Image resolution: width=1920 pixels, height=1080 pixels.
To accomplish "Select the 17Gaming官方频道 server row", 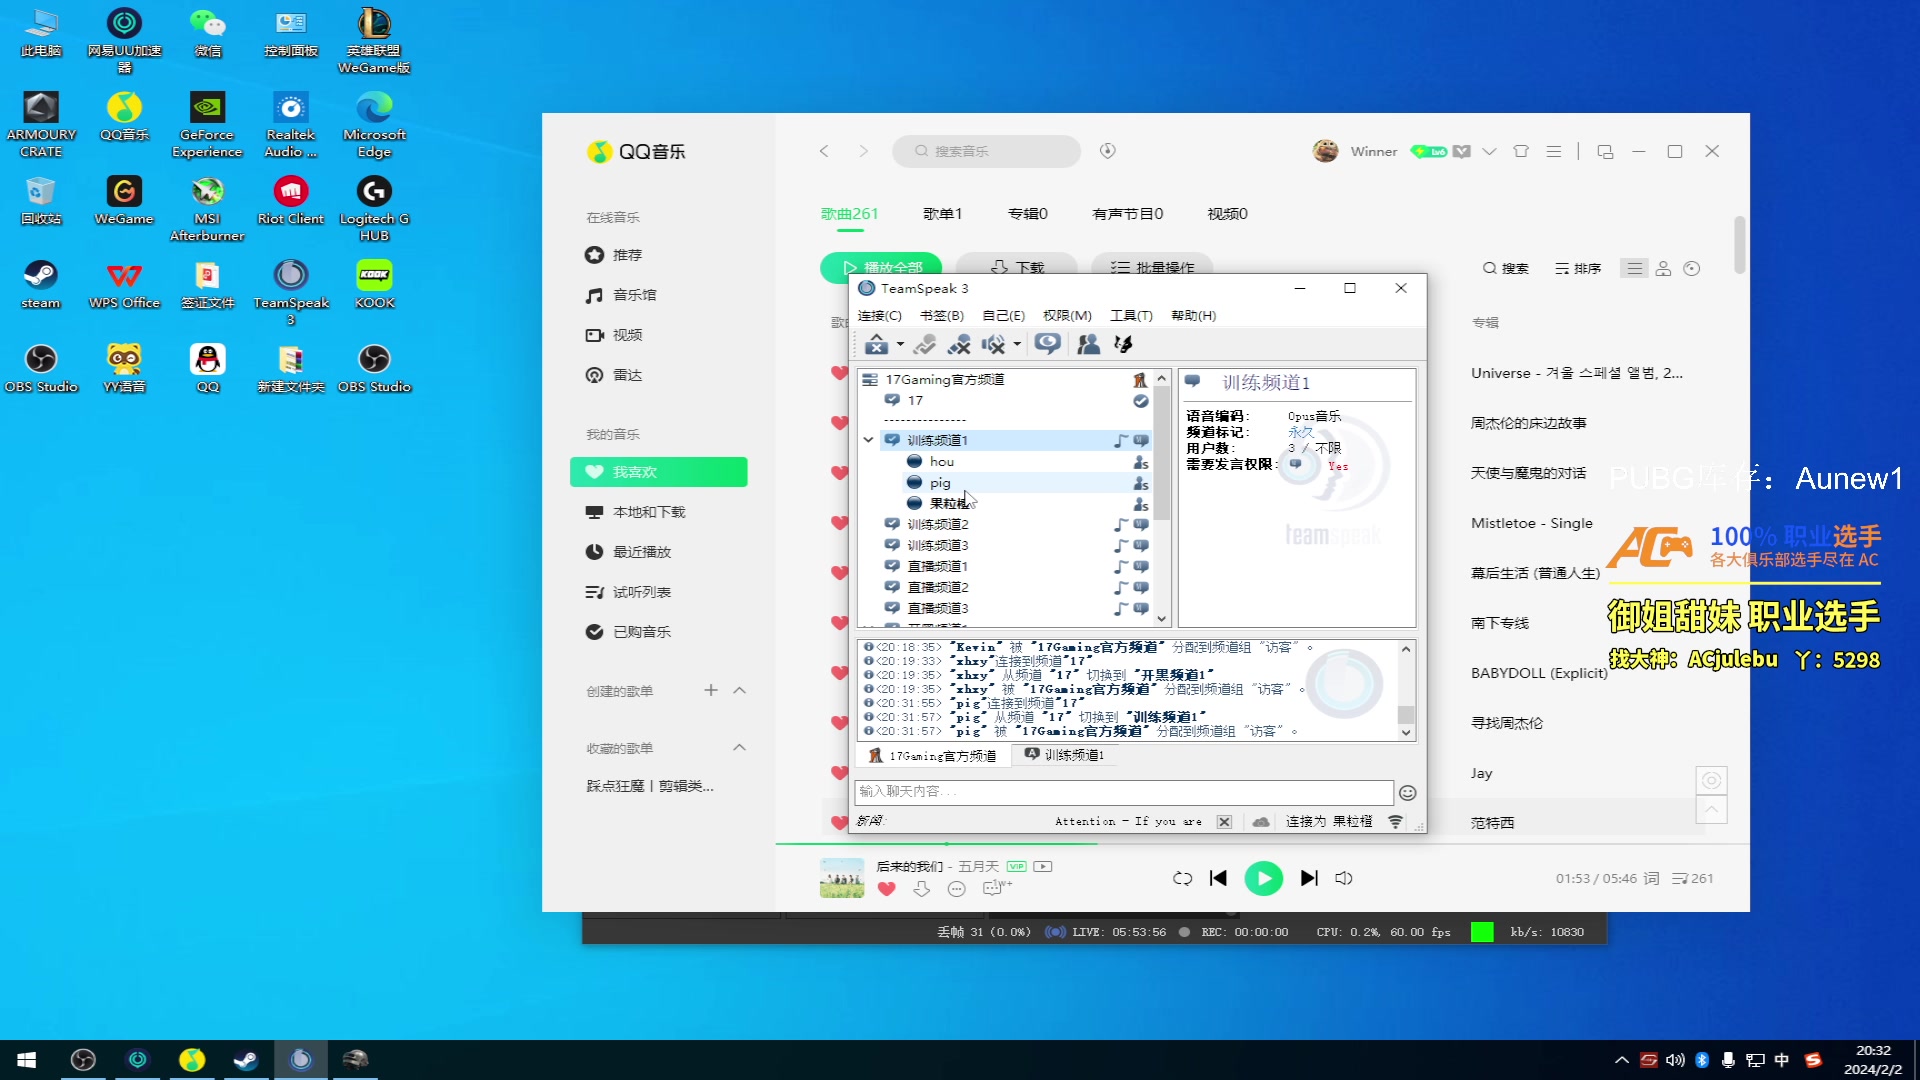I will (x=1004, y=379).
